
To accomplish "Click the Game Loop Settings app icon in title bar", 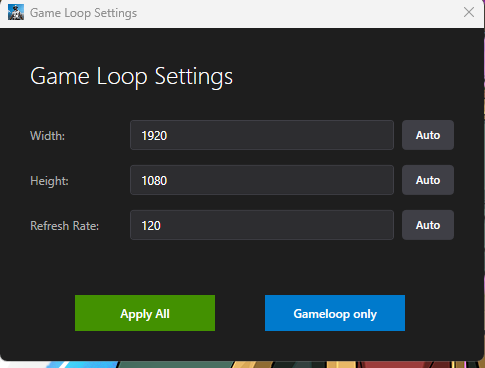I will 16,12.
